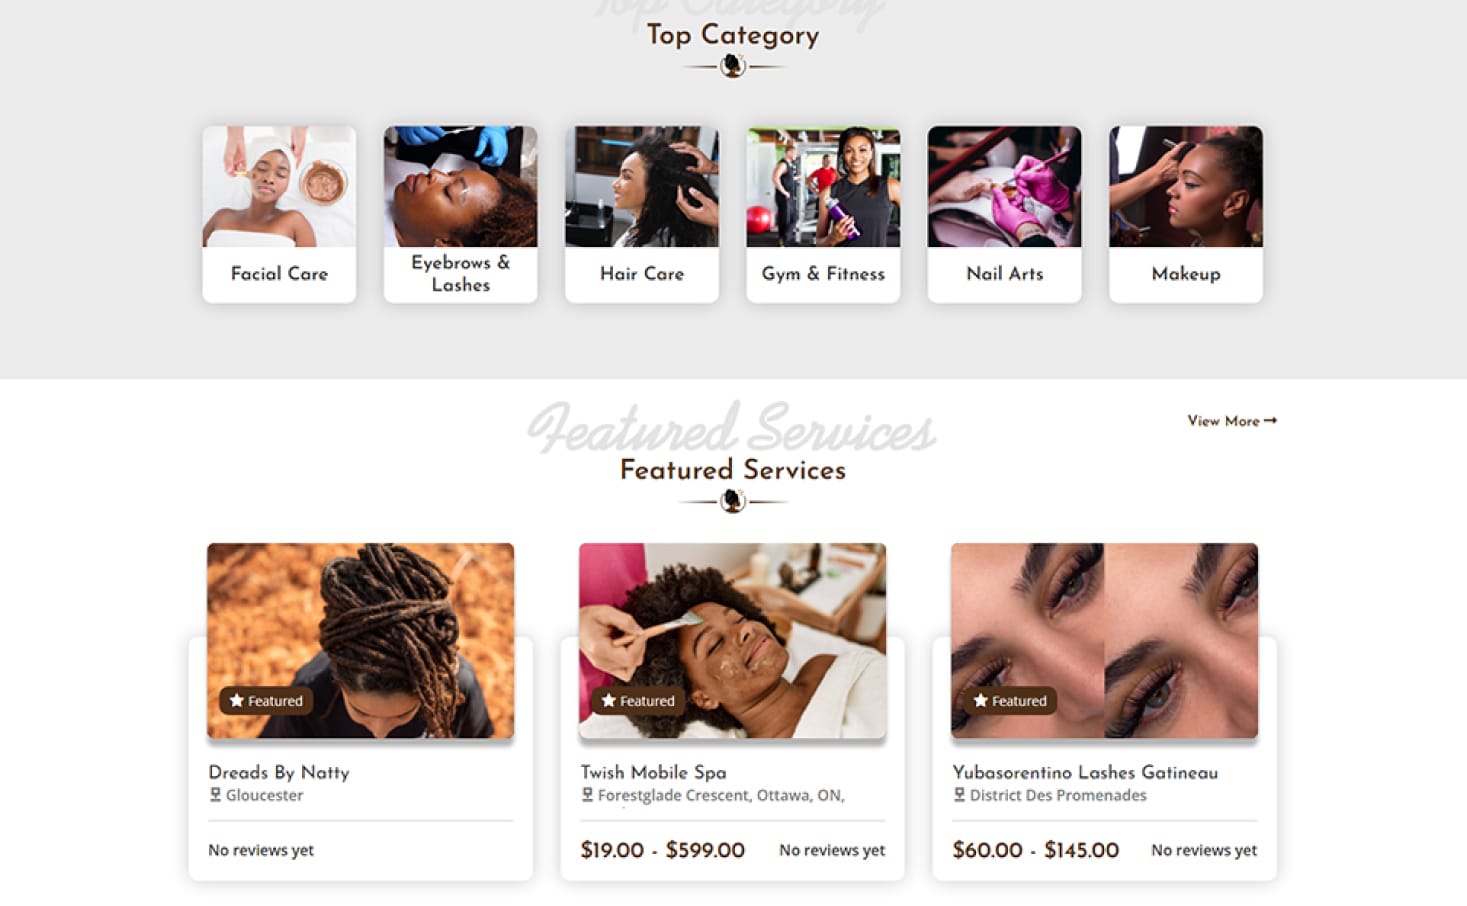1467x906 pixels.
Task: Select the Hair Care category photo
Action: [x=641, y=187]
